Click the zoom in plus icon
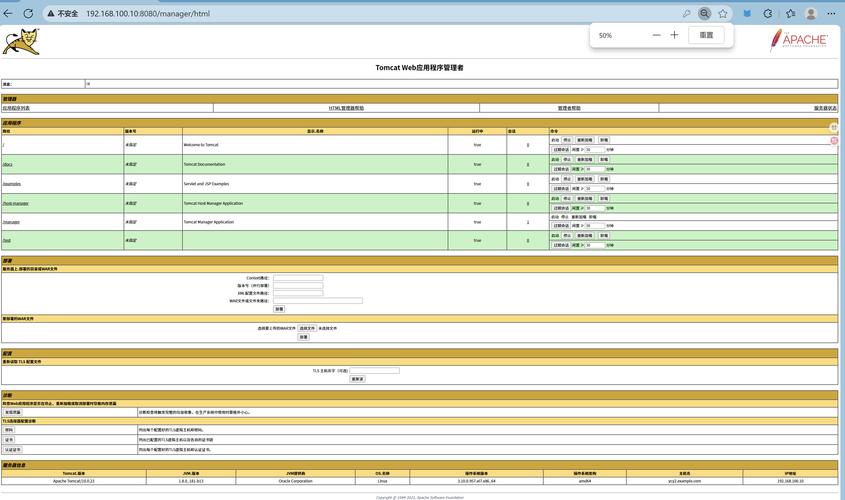Viewport: 845px width, 500px height. [x=674, y=35]
